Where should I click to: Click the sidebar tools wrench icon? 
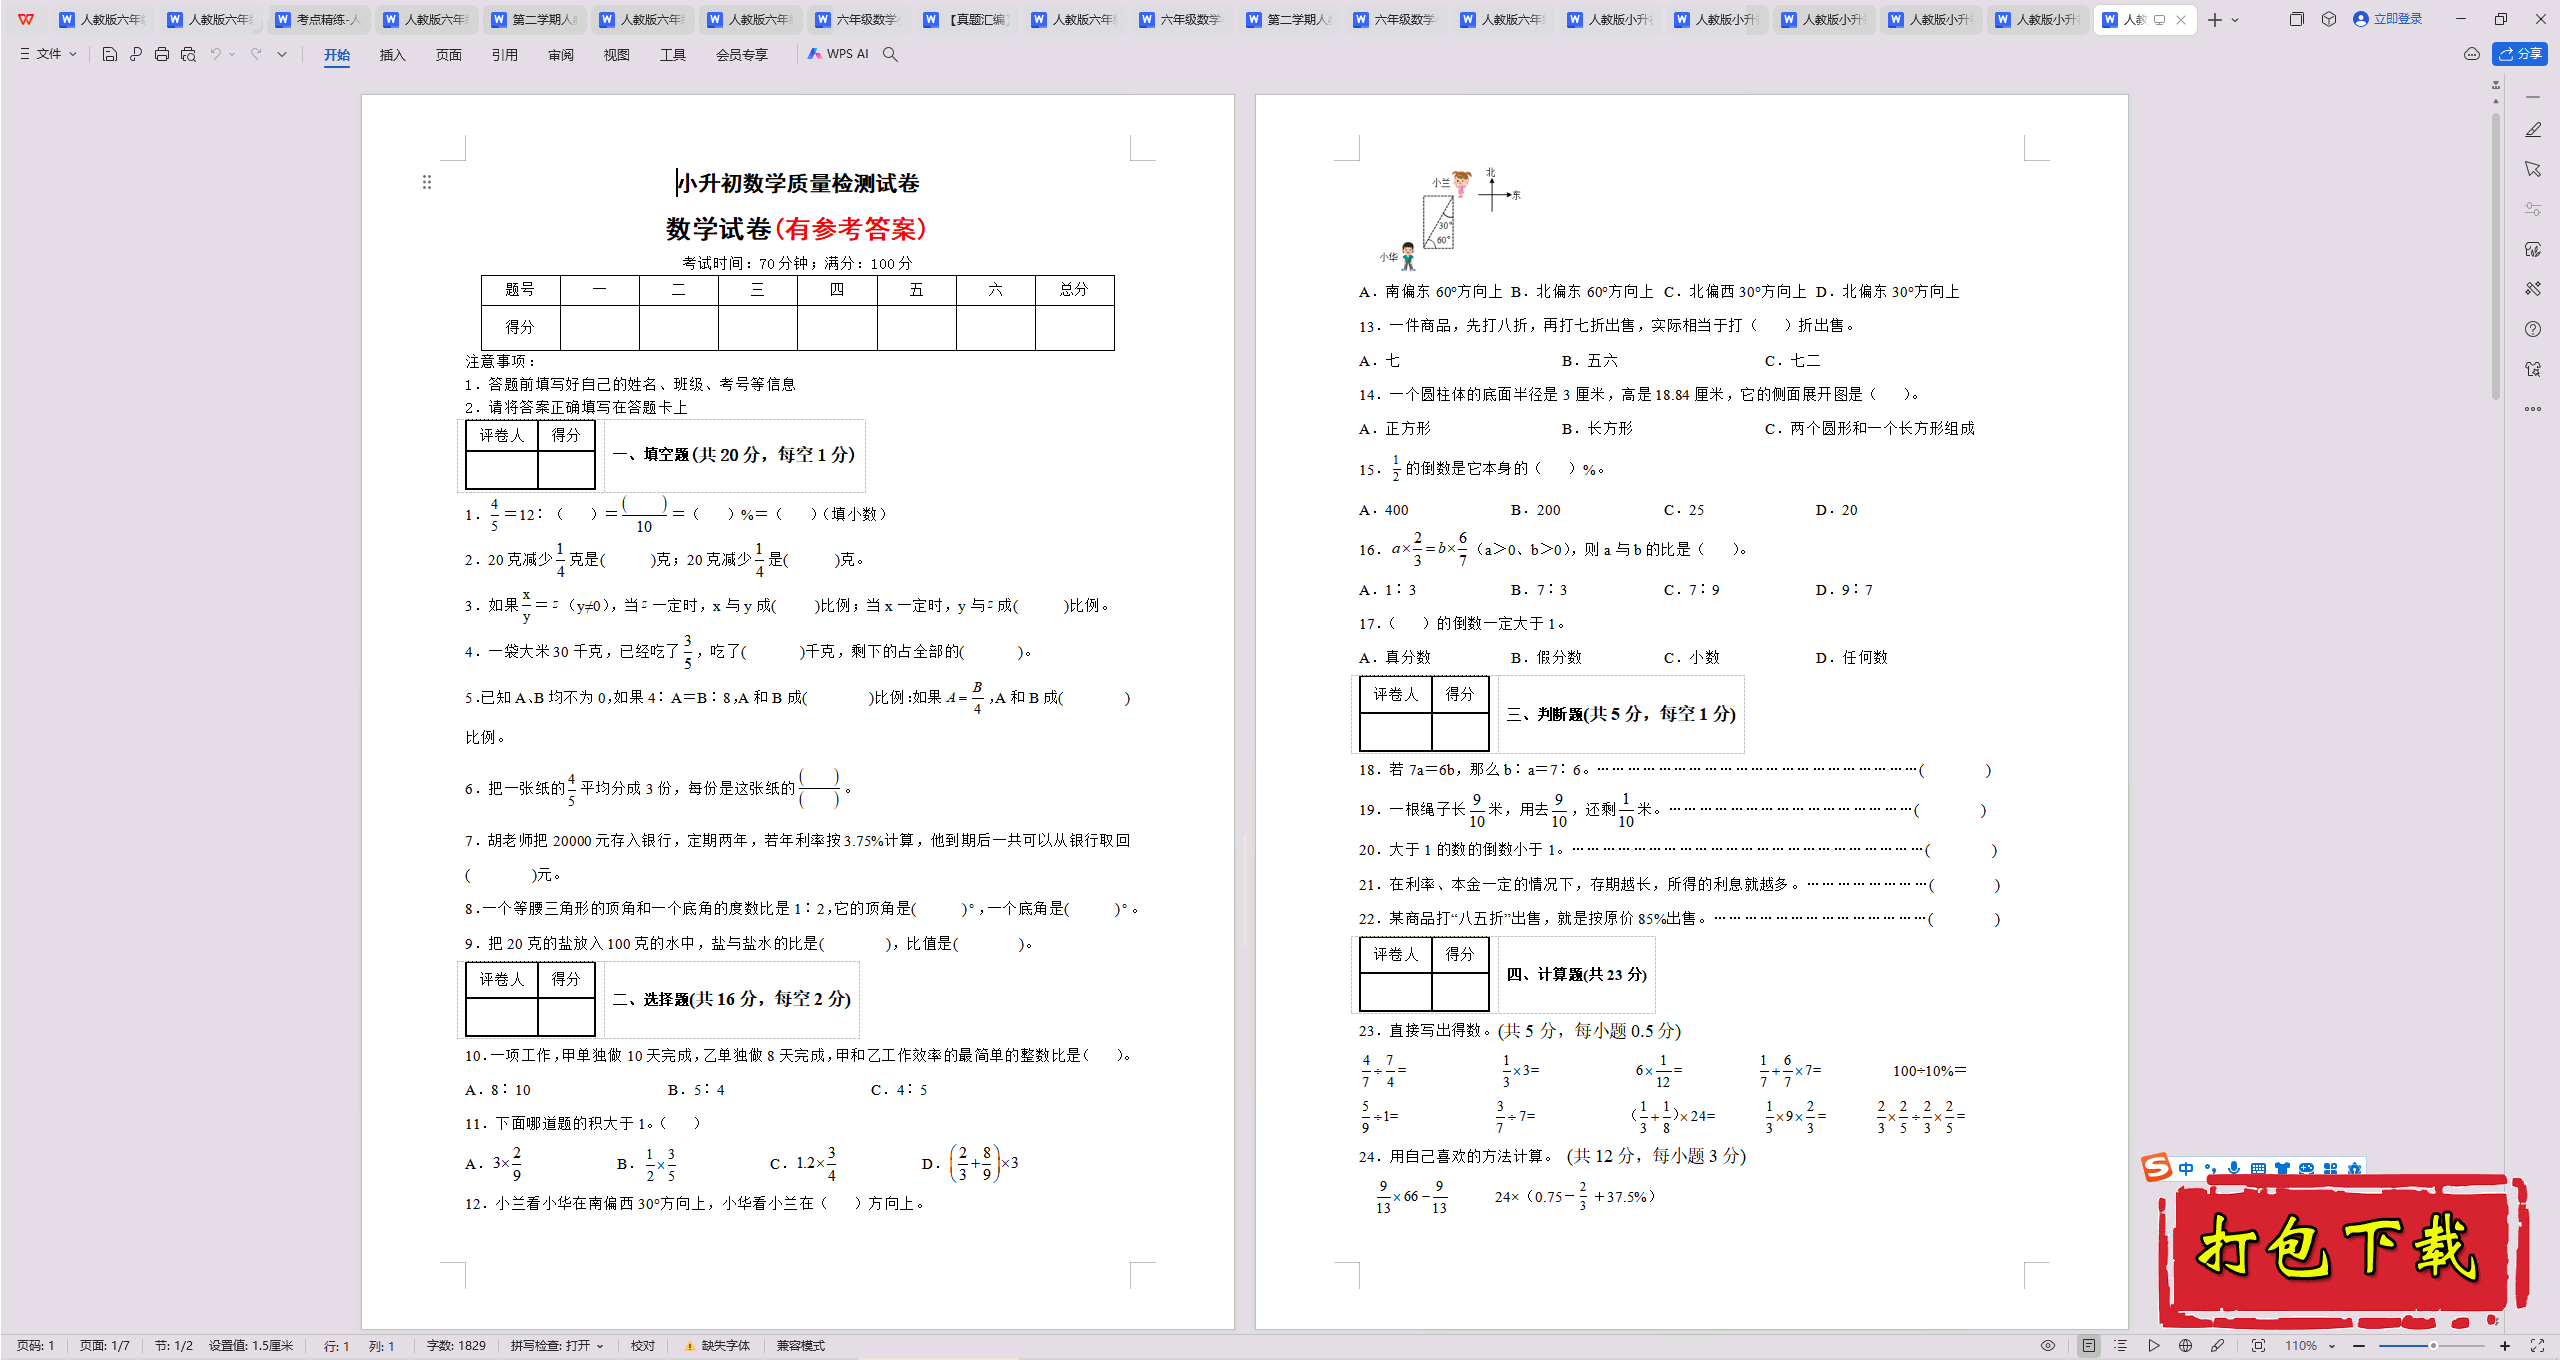[2533, 289]
